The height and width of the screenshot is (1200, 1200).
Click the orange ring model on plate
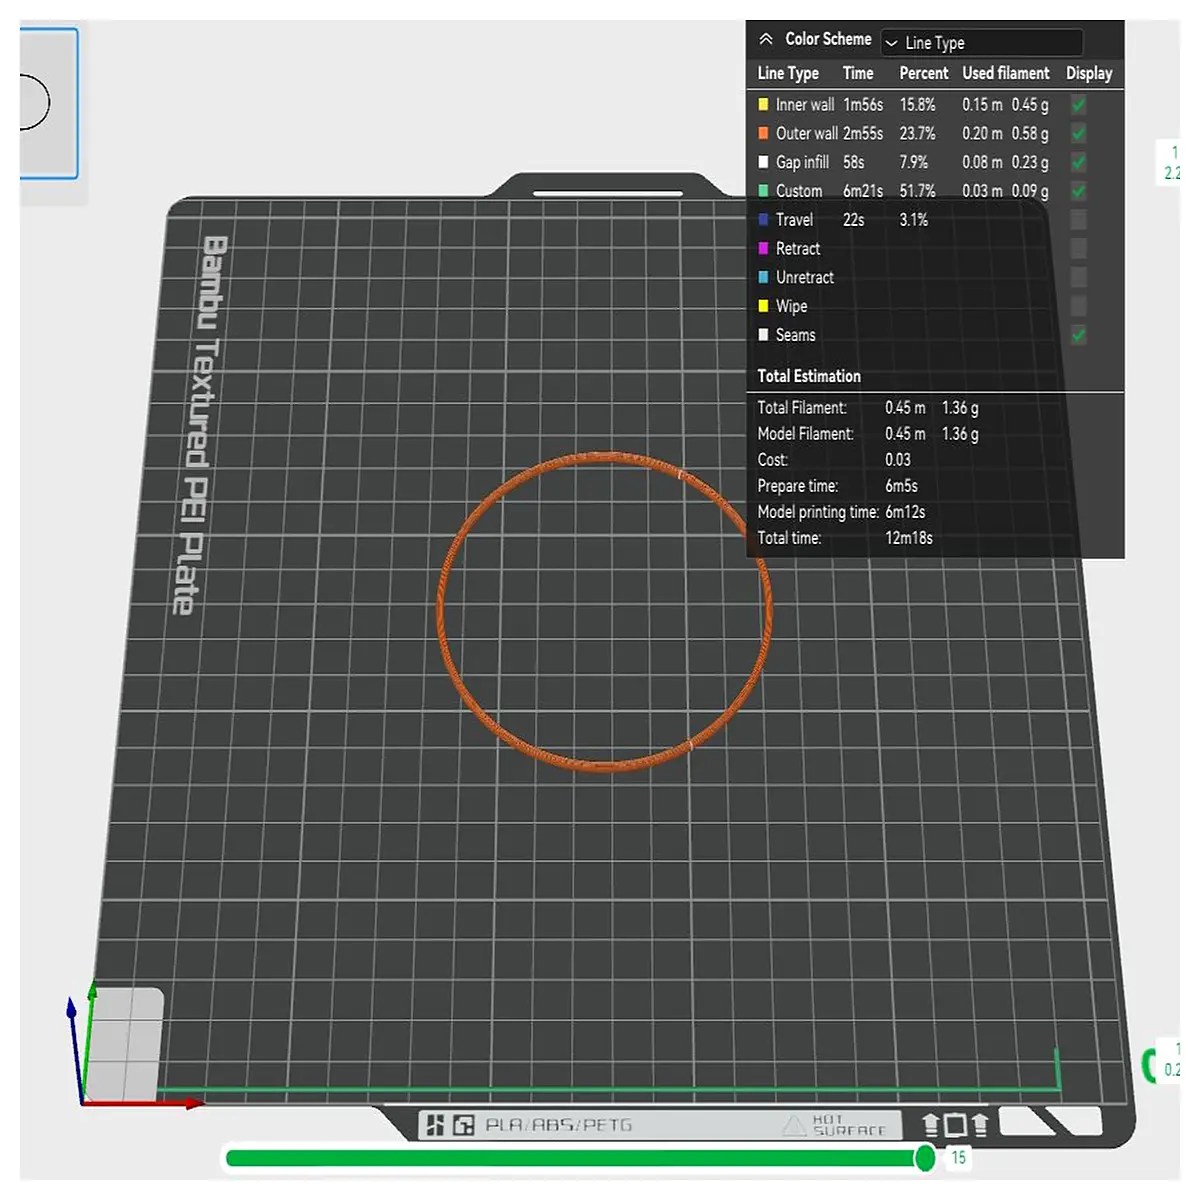point(605,457)
